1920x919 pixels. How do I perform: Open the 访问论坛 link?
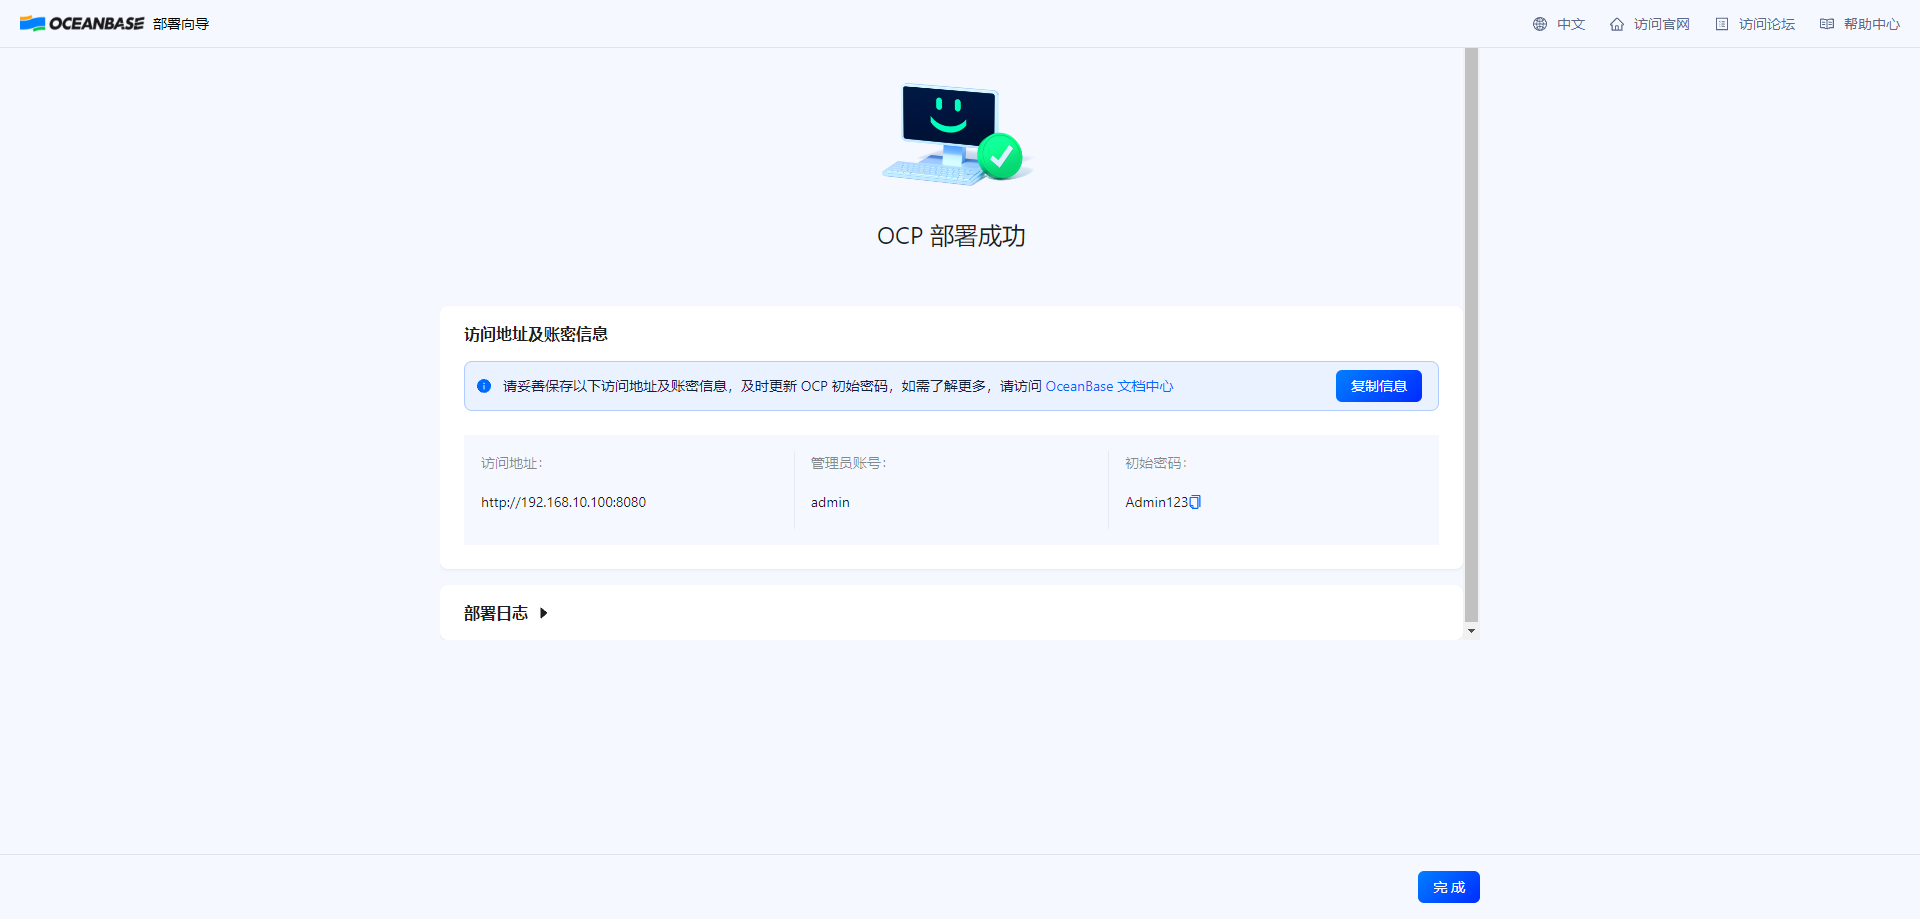(1767, 24)
